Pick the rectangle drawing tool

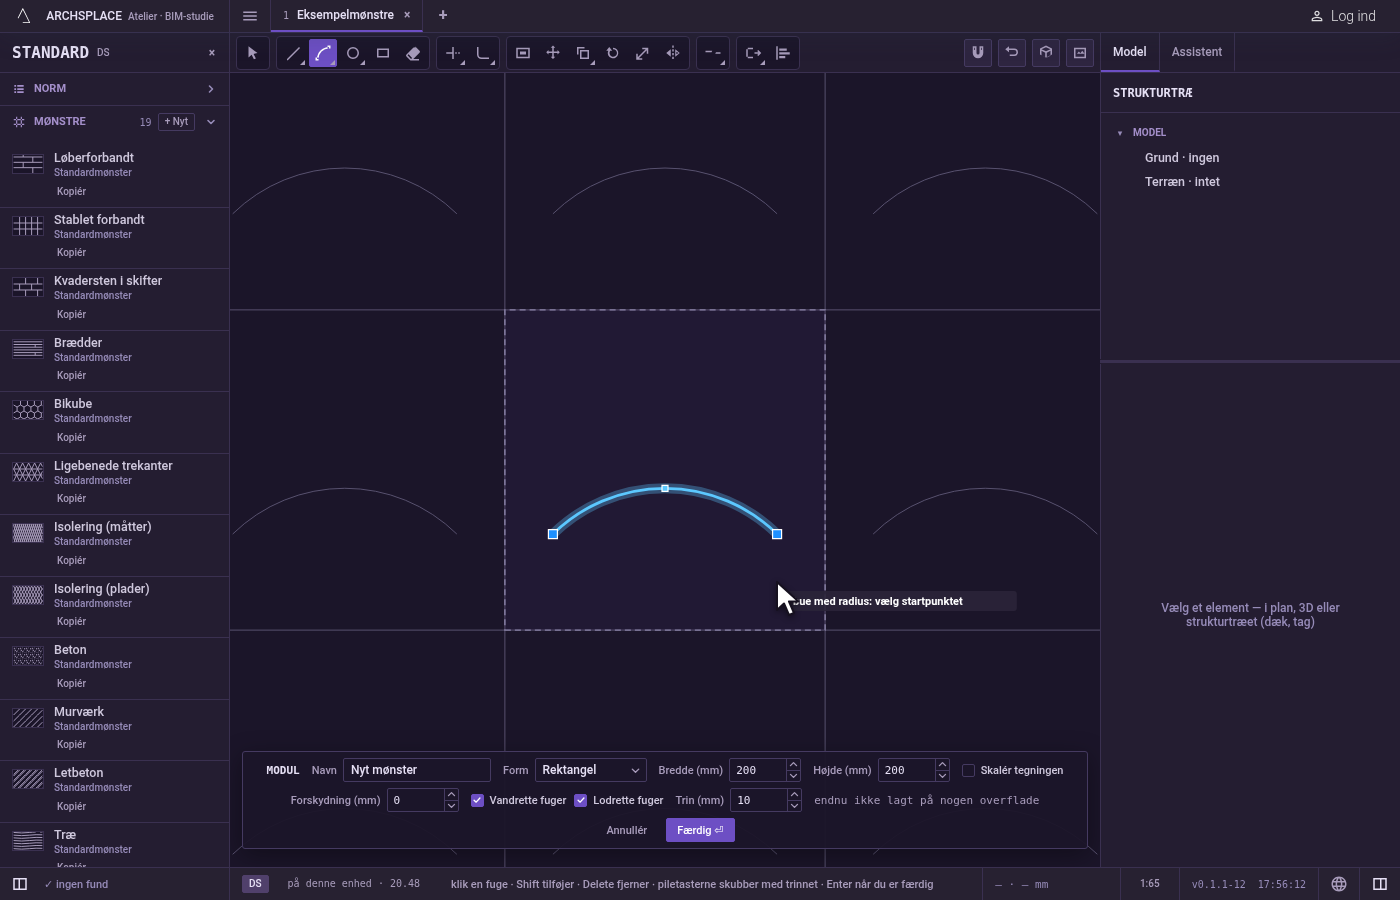click(383, 53)
